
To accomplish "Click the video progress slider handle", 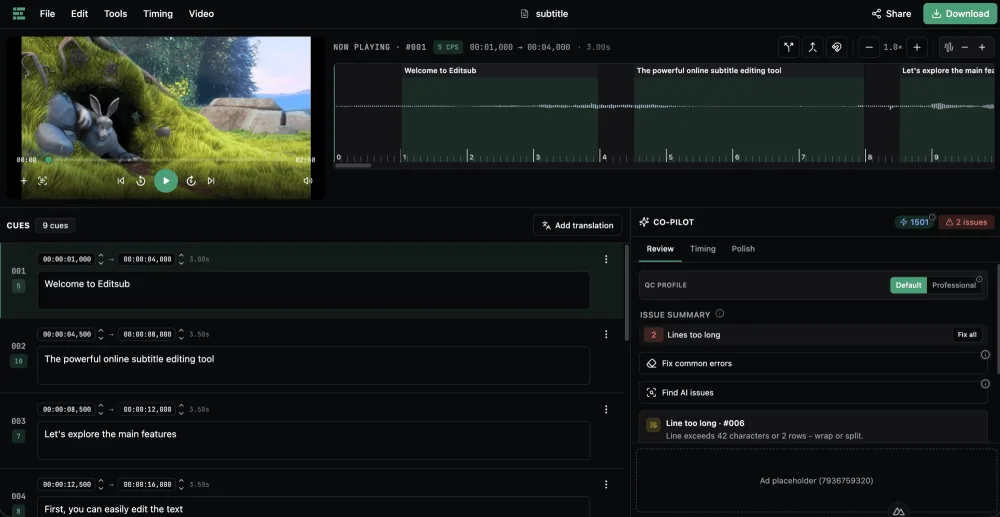I will [x=48, y=160].
